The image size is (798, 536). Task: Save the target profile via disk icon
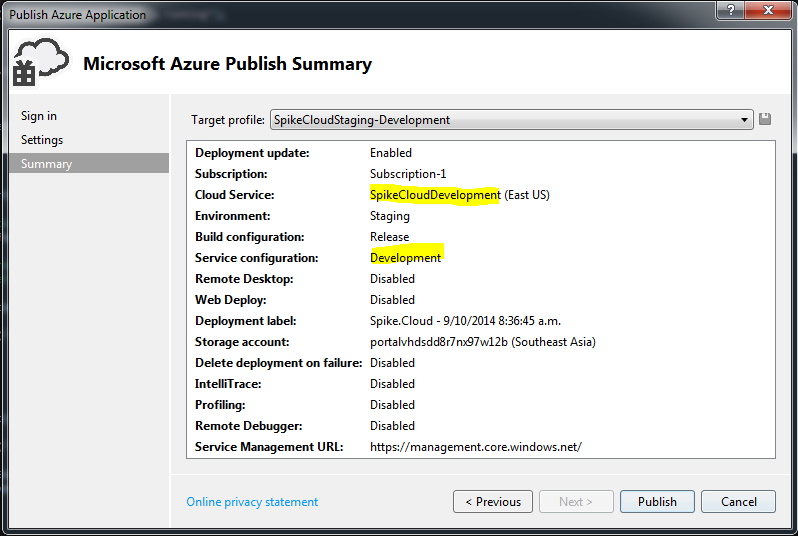[x=764, y=119]
